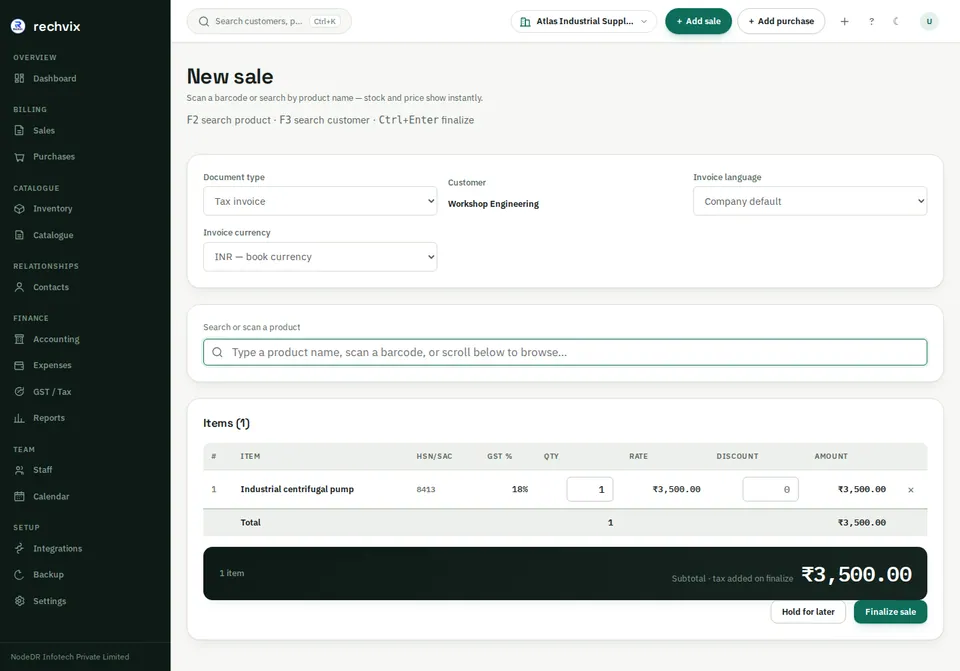Screen dimensions: 960x671
Task: Click the Accounting icon
Action: point(20,339)
